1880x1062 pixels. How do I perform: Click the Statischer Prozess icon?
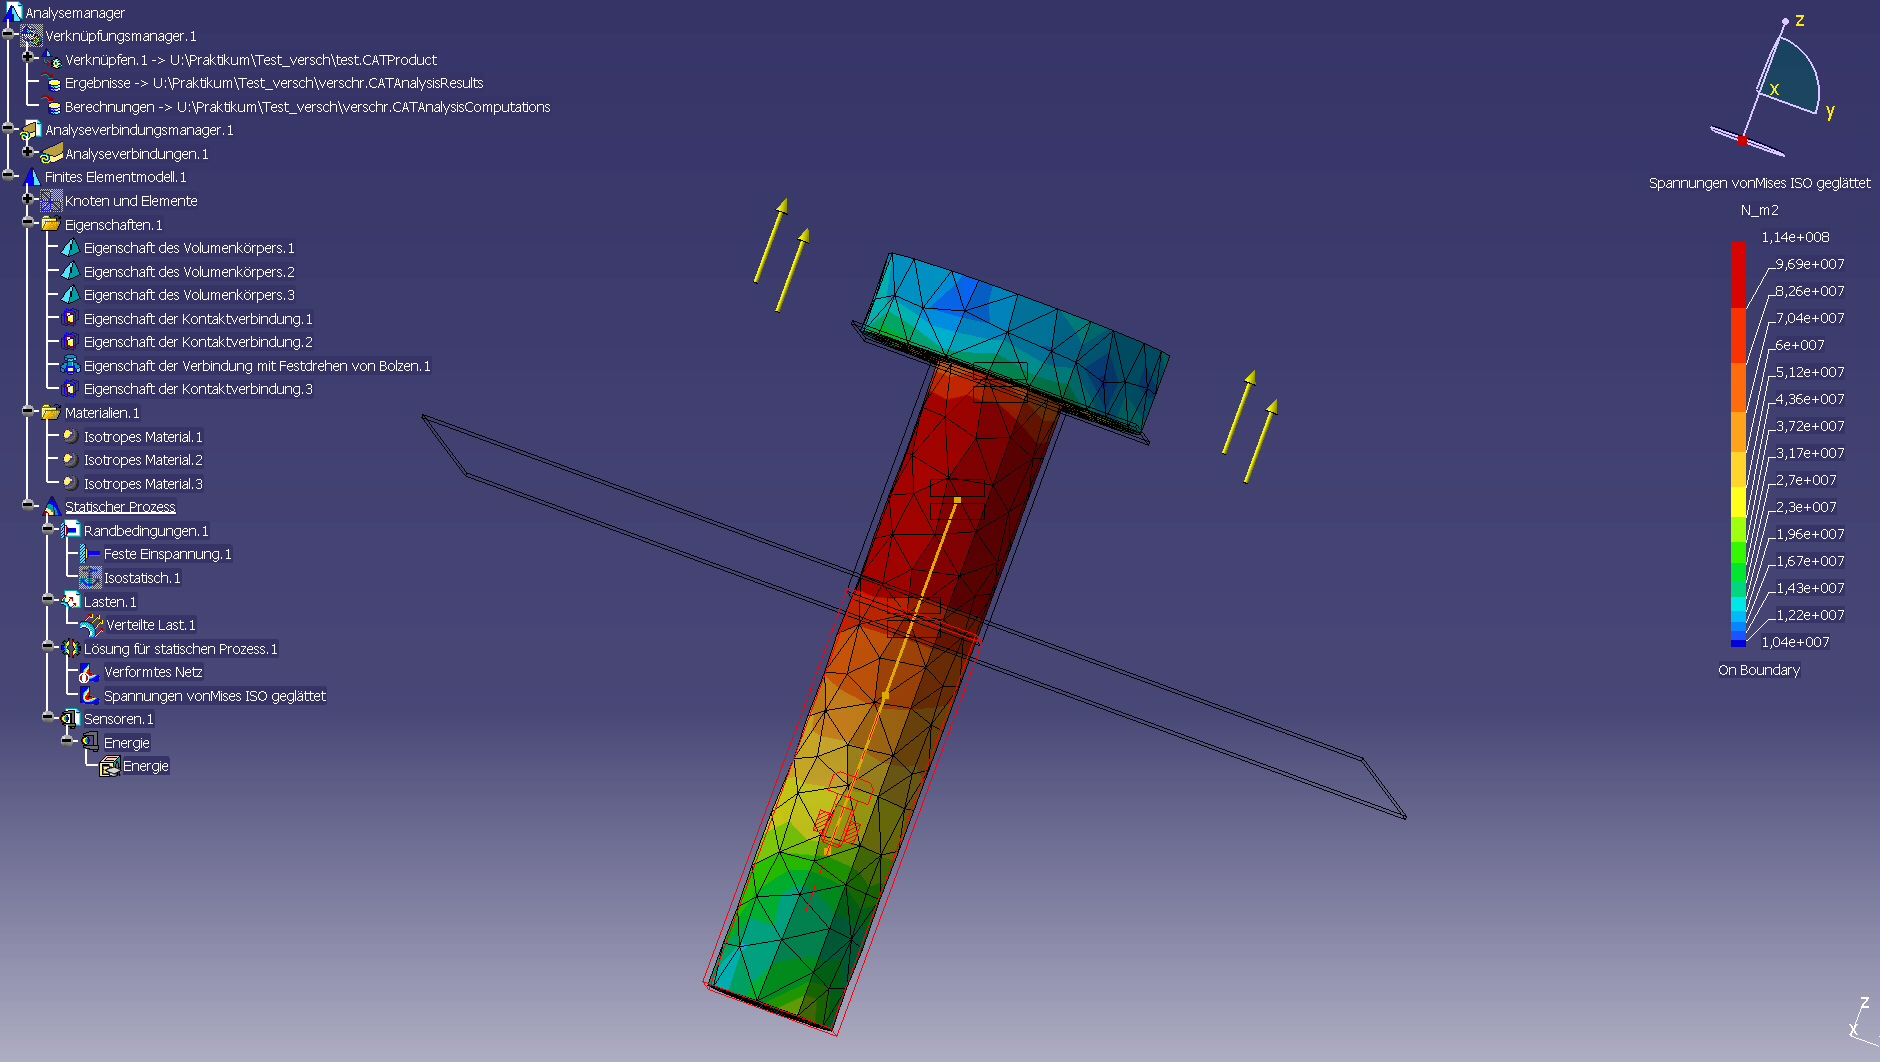[52, 507]
